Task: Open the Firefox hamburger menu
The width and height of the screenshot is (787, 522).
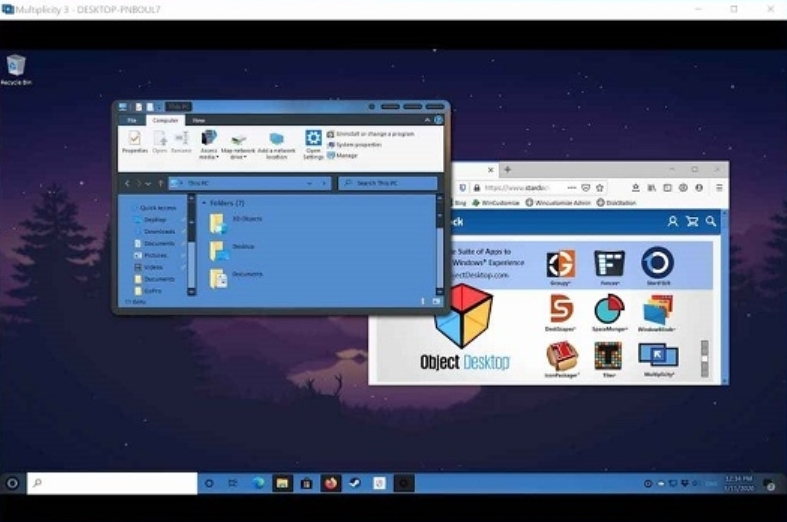Action: [719, 188]
